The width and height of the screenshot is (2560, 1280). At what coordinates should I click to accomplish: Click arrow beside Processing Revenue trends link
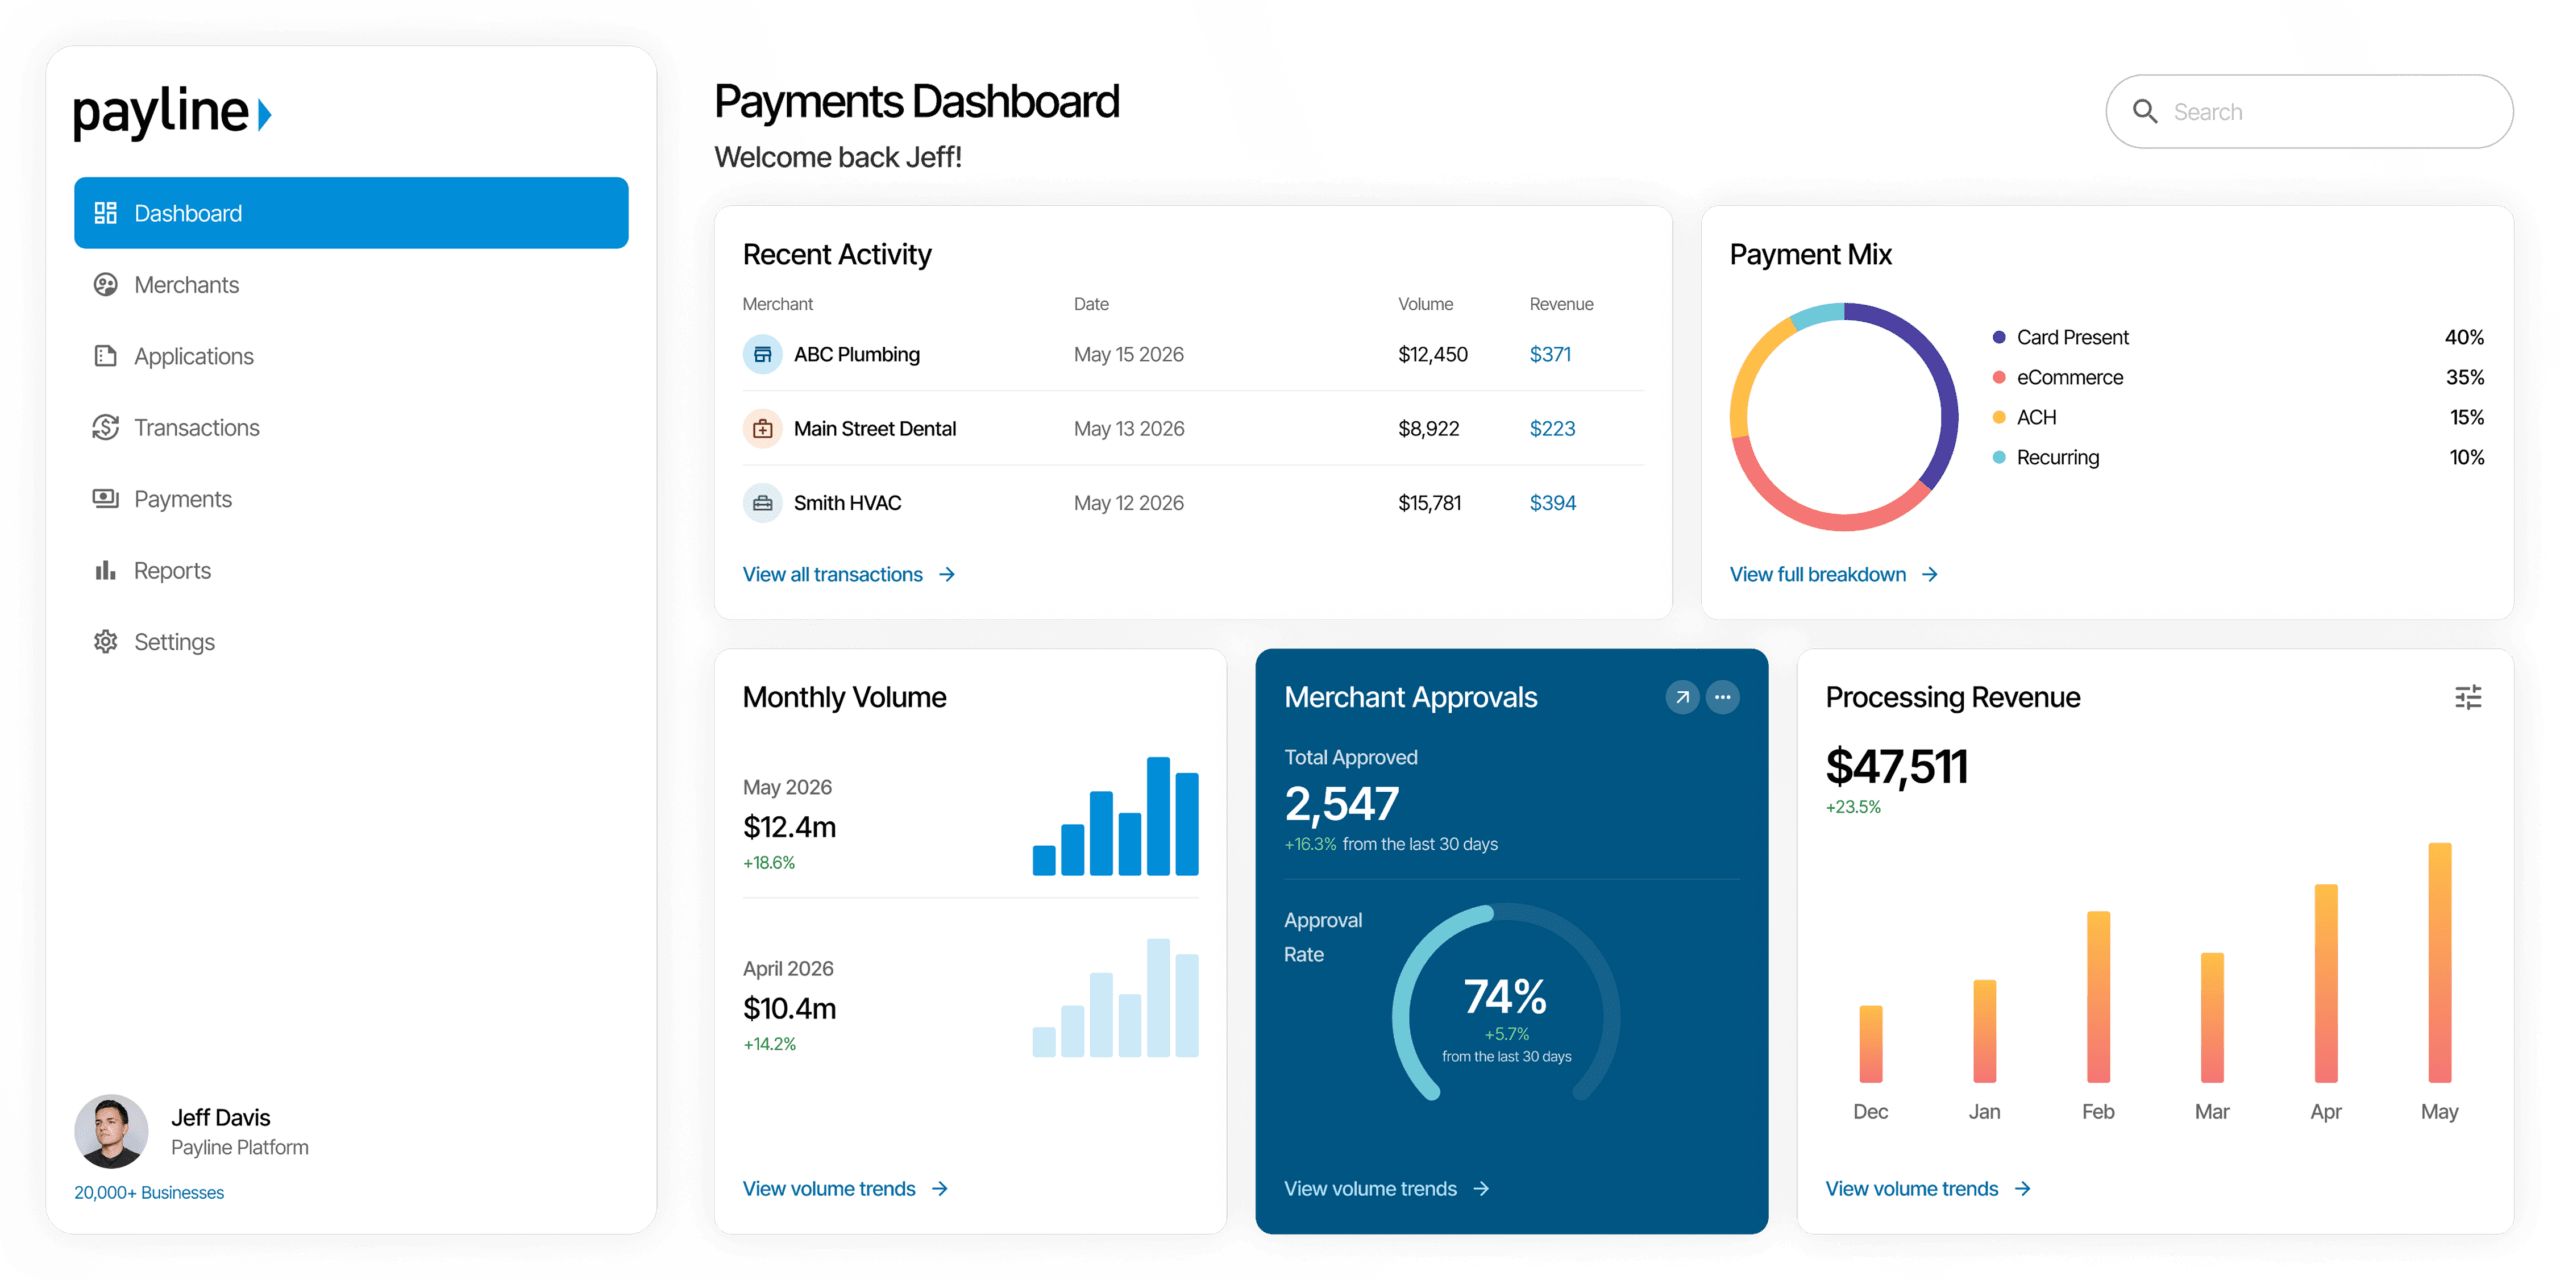(2023, 1188)
